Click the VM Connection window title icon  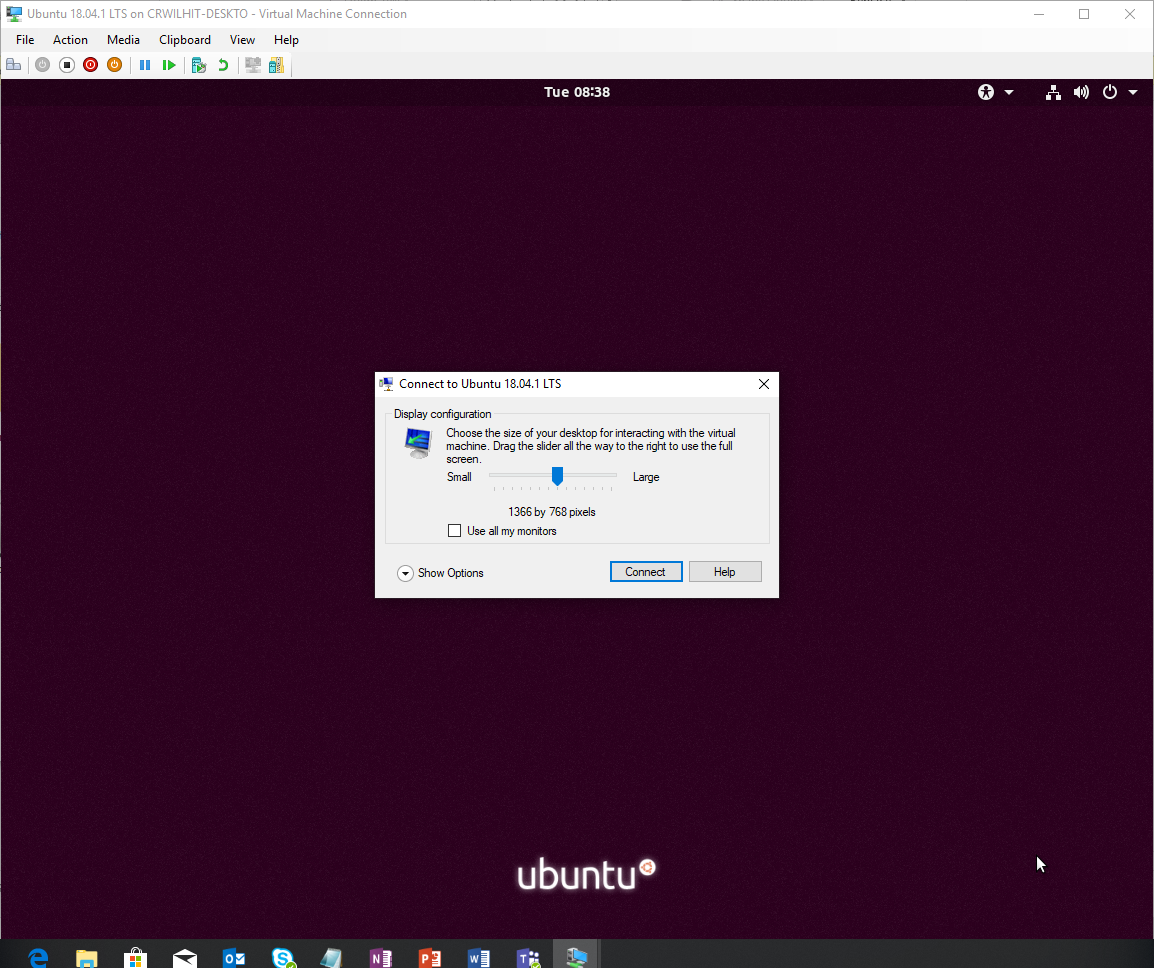14,13
